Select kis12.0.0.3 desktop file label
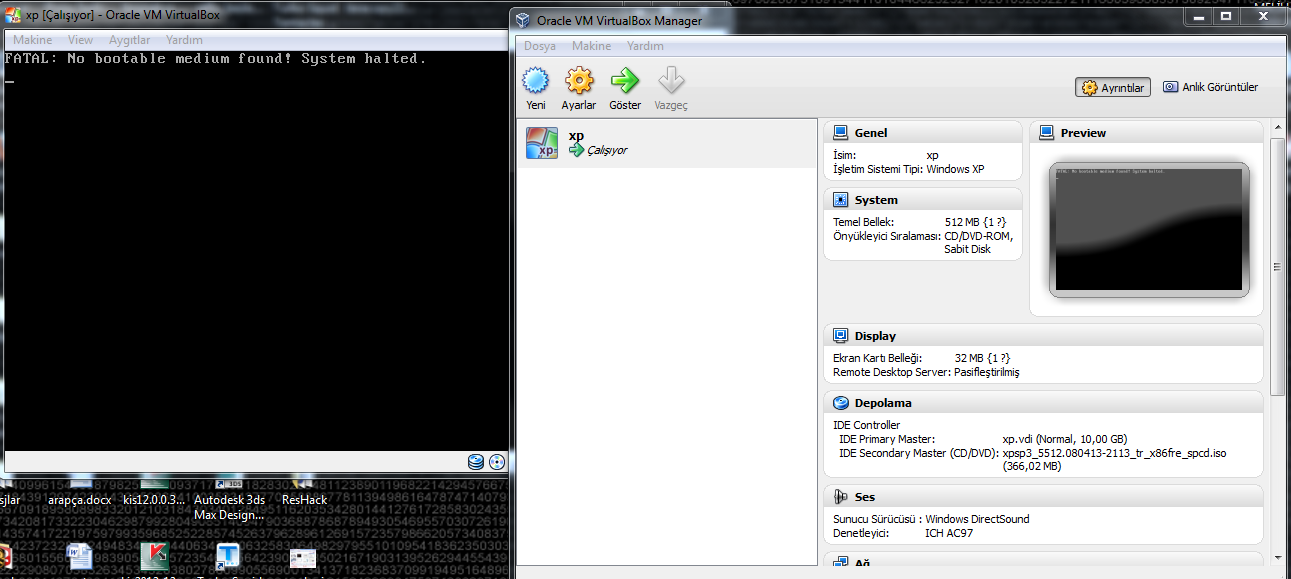The image size is (1291, 579). tap(153, 500)
